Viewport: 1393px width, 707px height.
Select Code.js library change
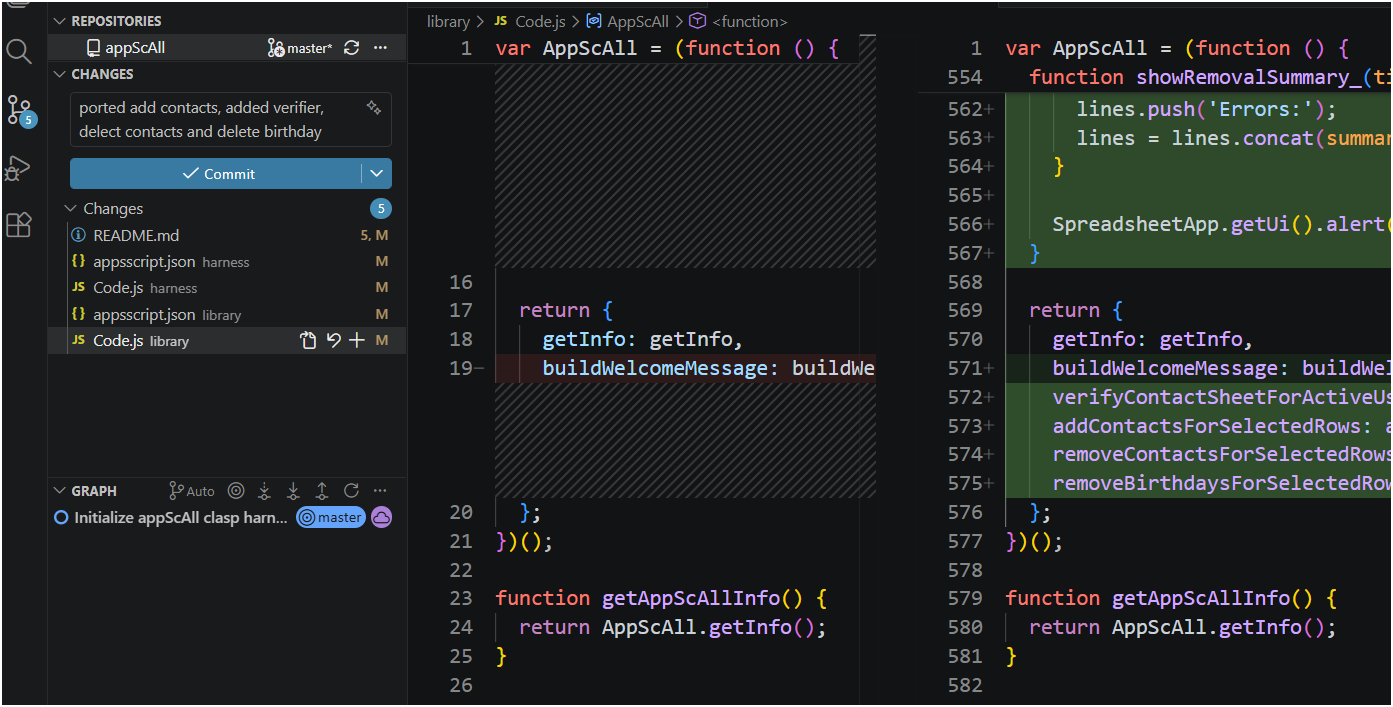pos(227,341)
